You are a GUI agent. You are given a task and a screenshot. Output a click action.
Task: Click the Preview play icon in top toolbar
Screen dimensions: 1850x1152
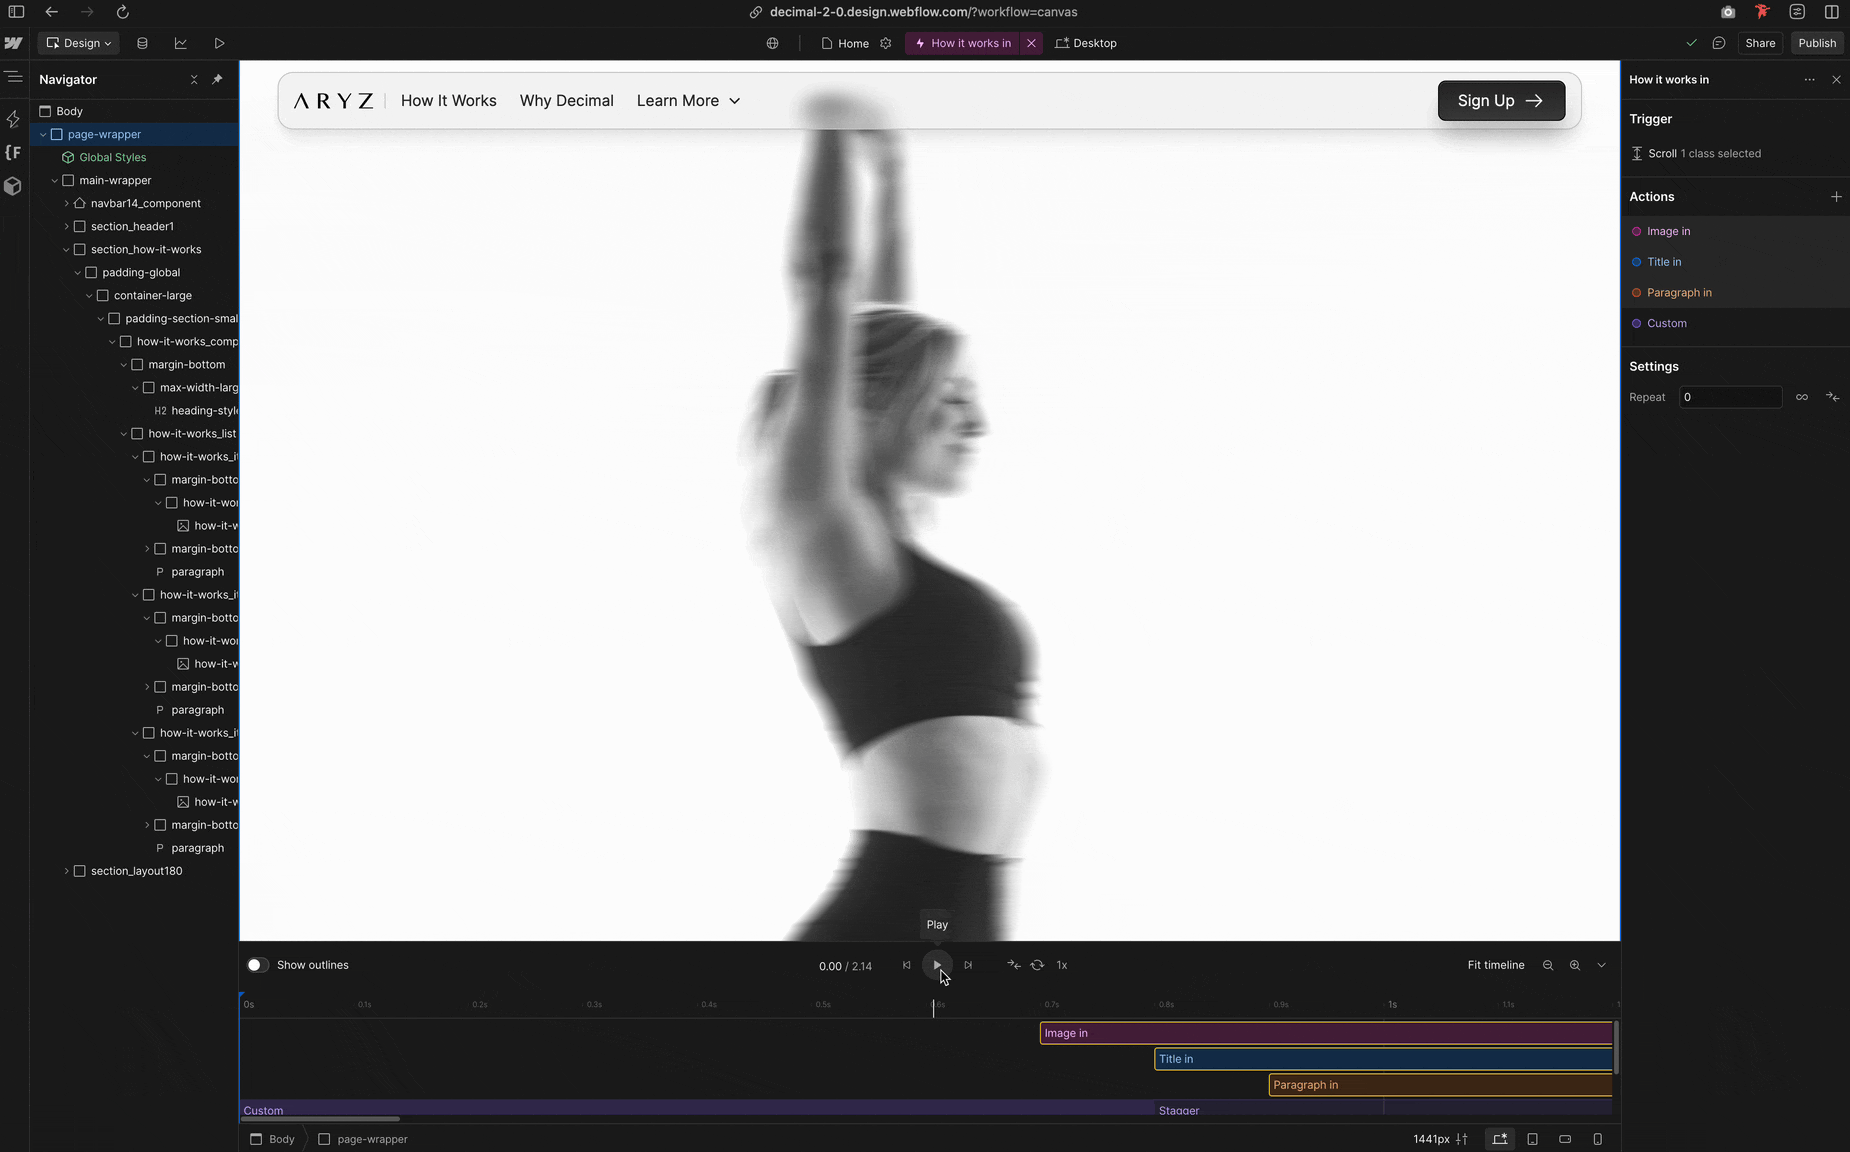(219, 43)
